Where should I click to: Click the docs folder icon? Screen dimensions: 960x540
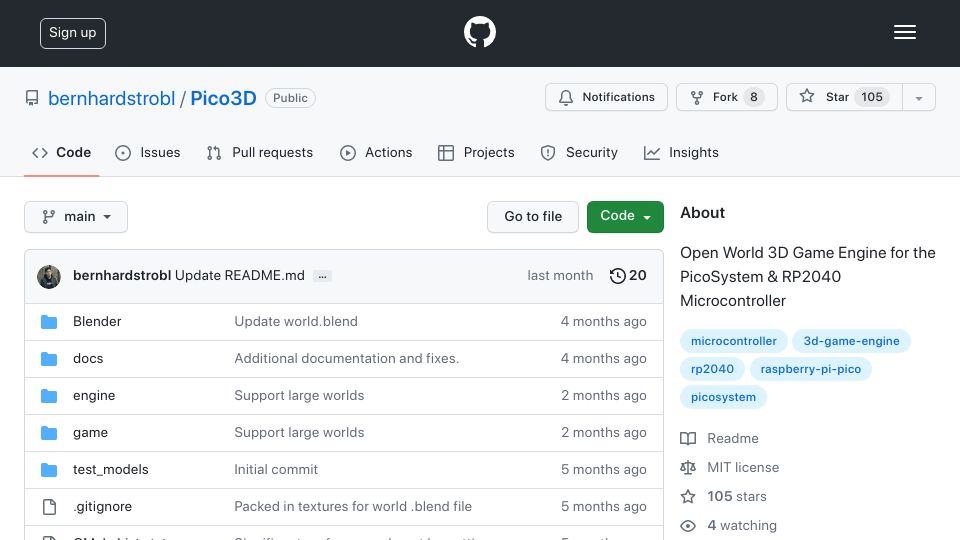coord(49,359)
